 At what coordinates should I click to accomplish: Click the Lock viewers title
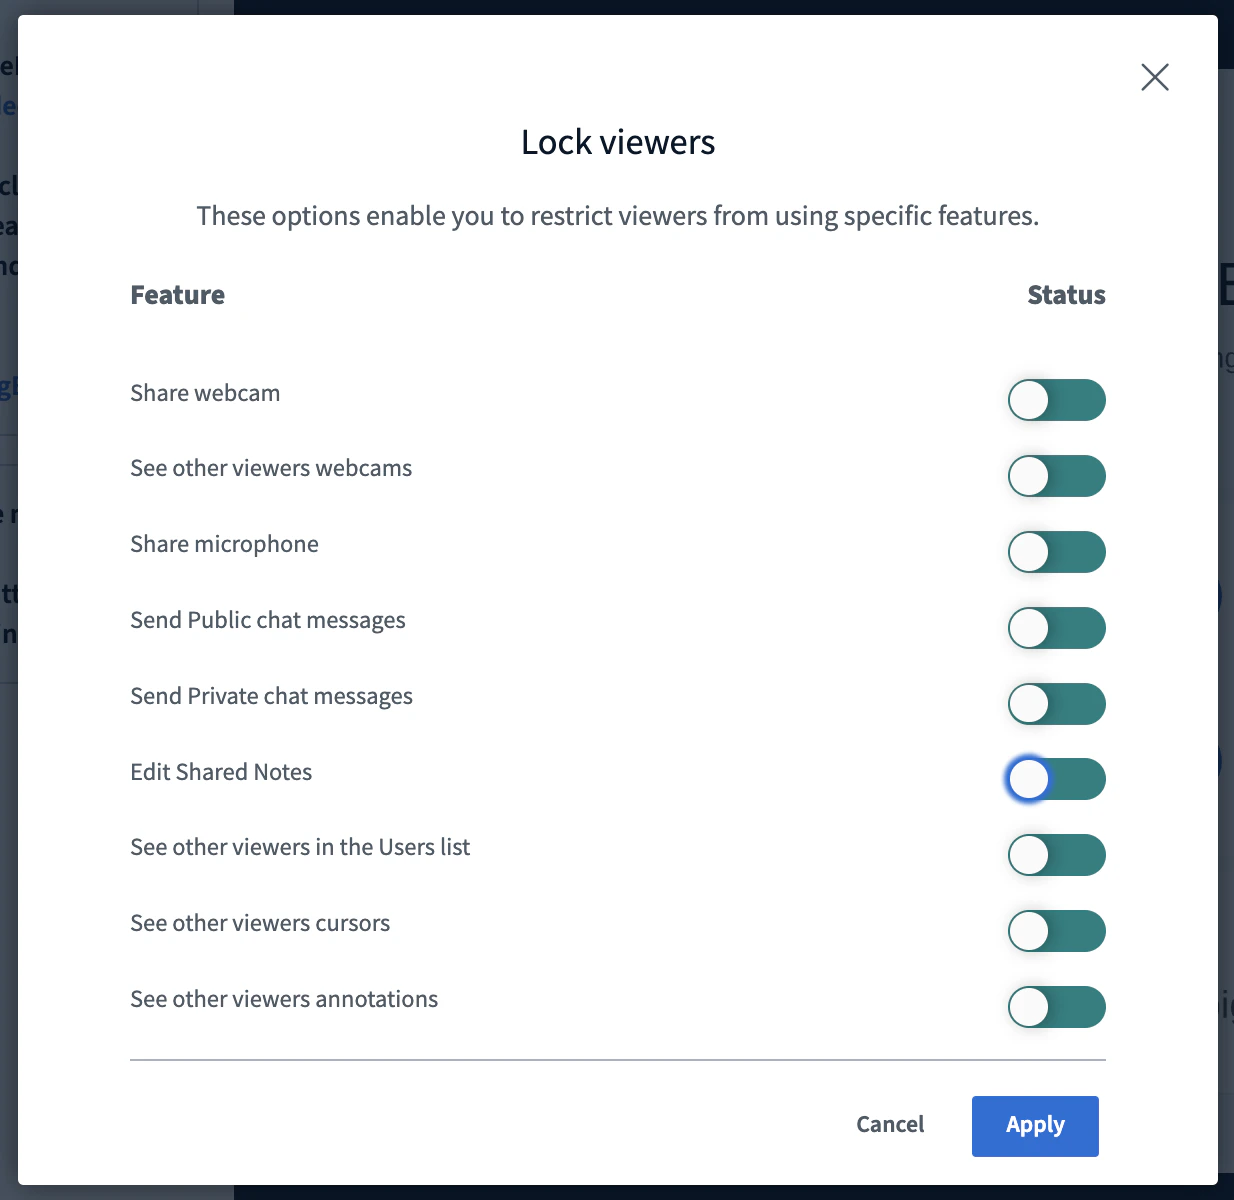[x=617, y=142]
